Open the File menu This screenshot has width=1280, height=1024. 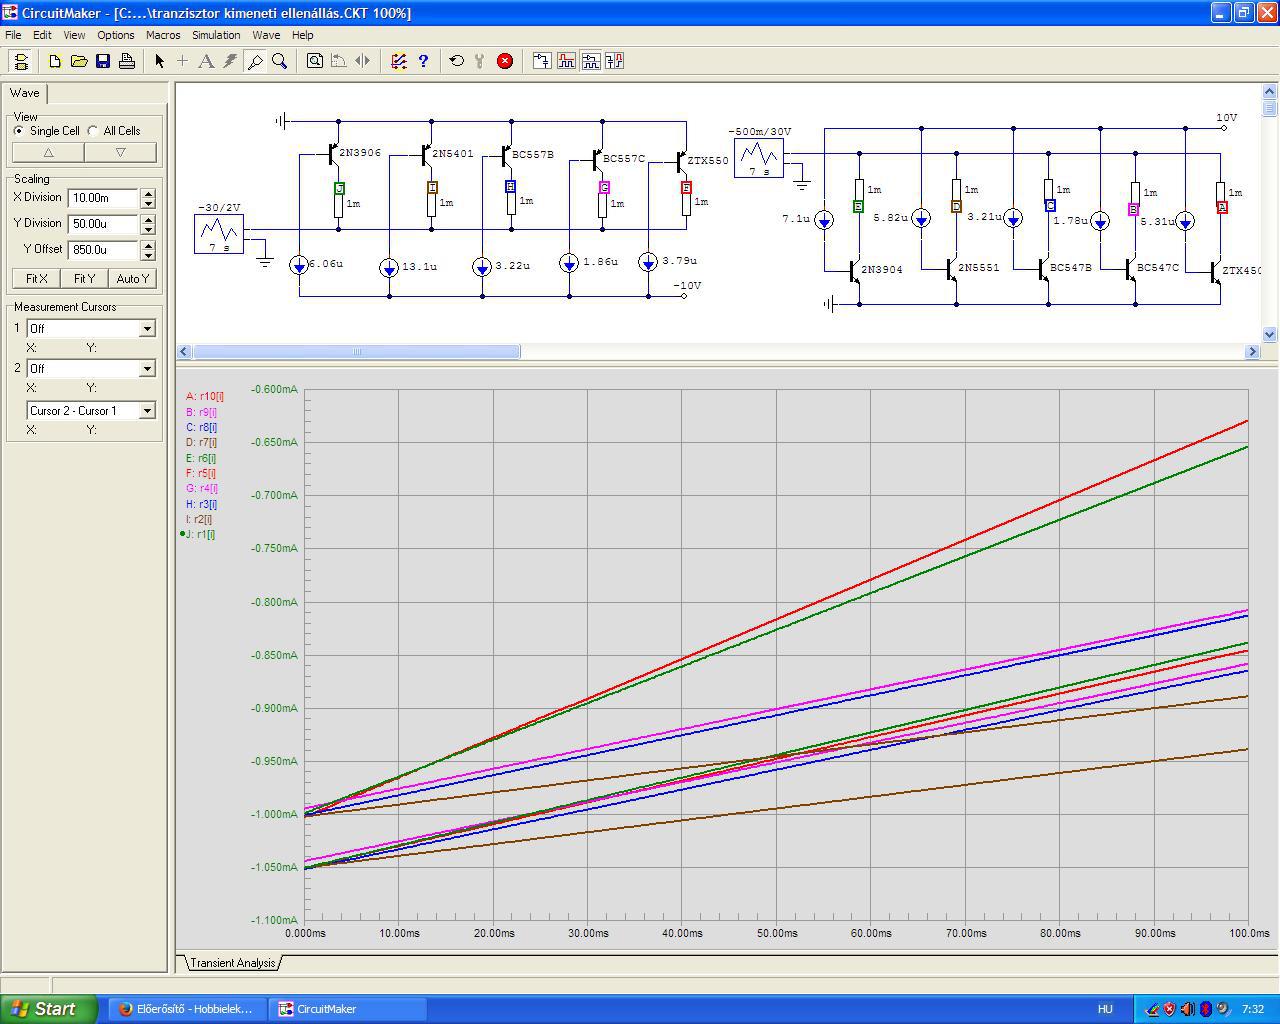click(13, 35)
